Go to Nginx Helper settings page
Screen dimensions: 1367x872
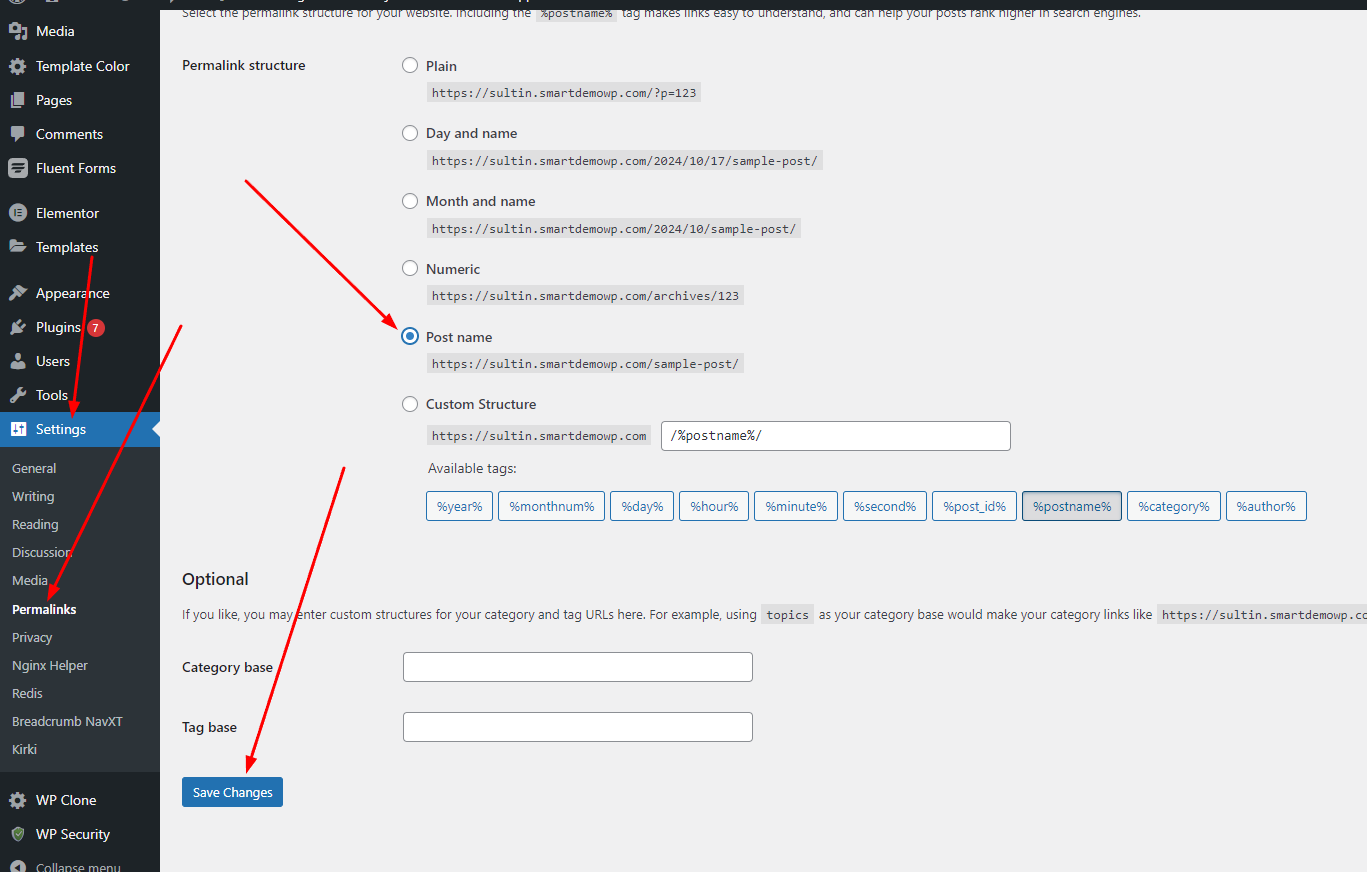[50, 665]
